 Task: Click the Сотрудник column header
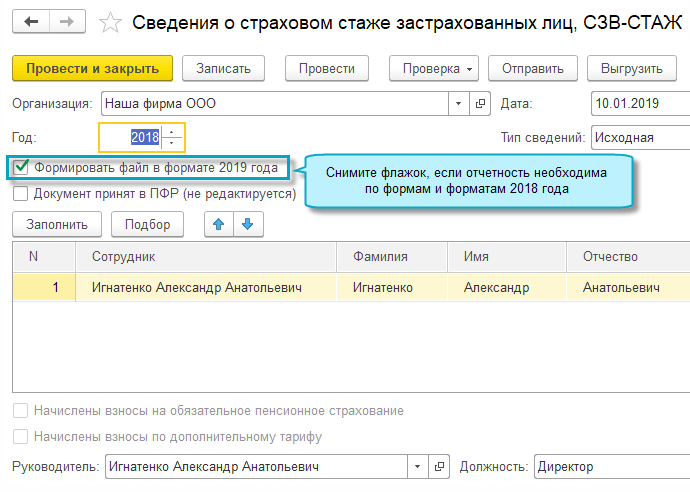pos(124,257)
